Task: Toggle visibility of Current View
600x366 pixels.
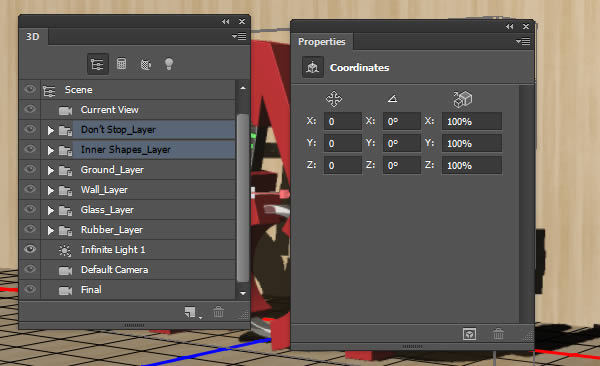Action: coord(30,109)
